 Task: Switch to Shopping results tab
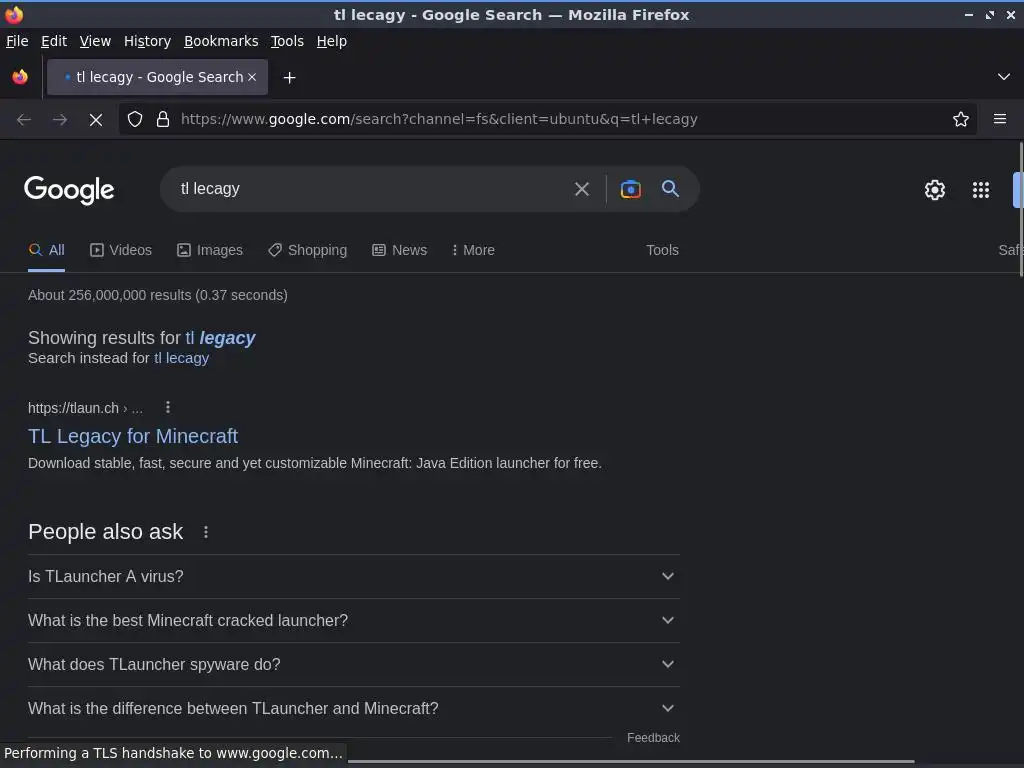[x=308, y=250]
